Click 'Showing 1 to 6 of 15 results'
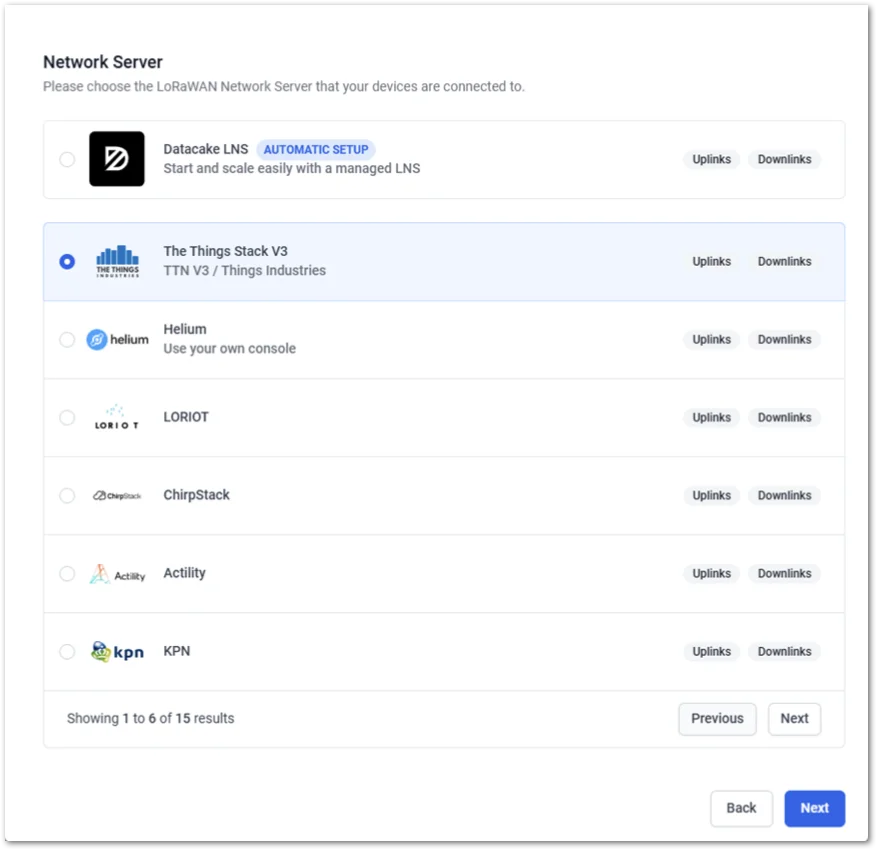Image resolution: width=877 pixels, height=850 pixels. coord(150,719)
